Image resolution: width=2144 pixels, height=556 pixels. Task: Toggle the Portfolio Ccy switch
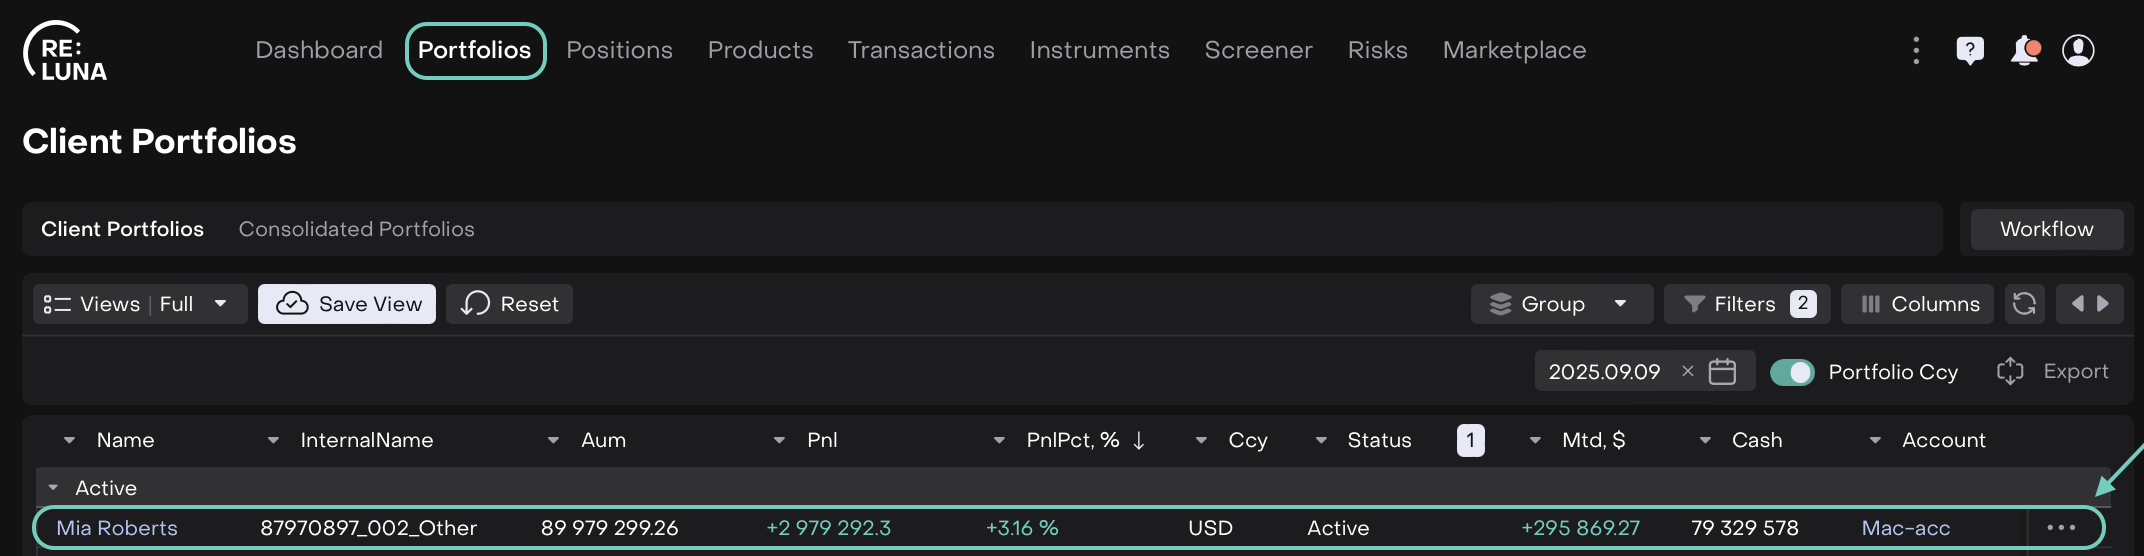coord(1791,372)
